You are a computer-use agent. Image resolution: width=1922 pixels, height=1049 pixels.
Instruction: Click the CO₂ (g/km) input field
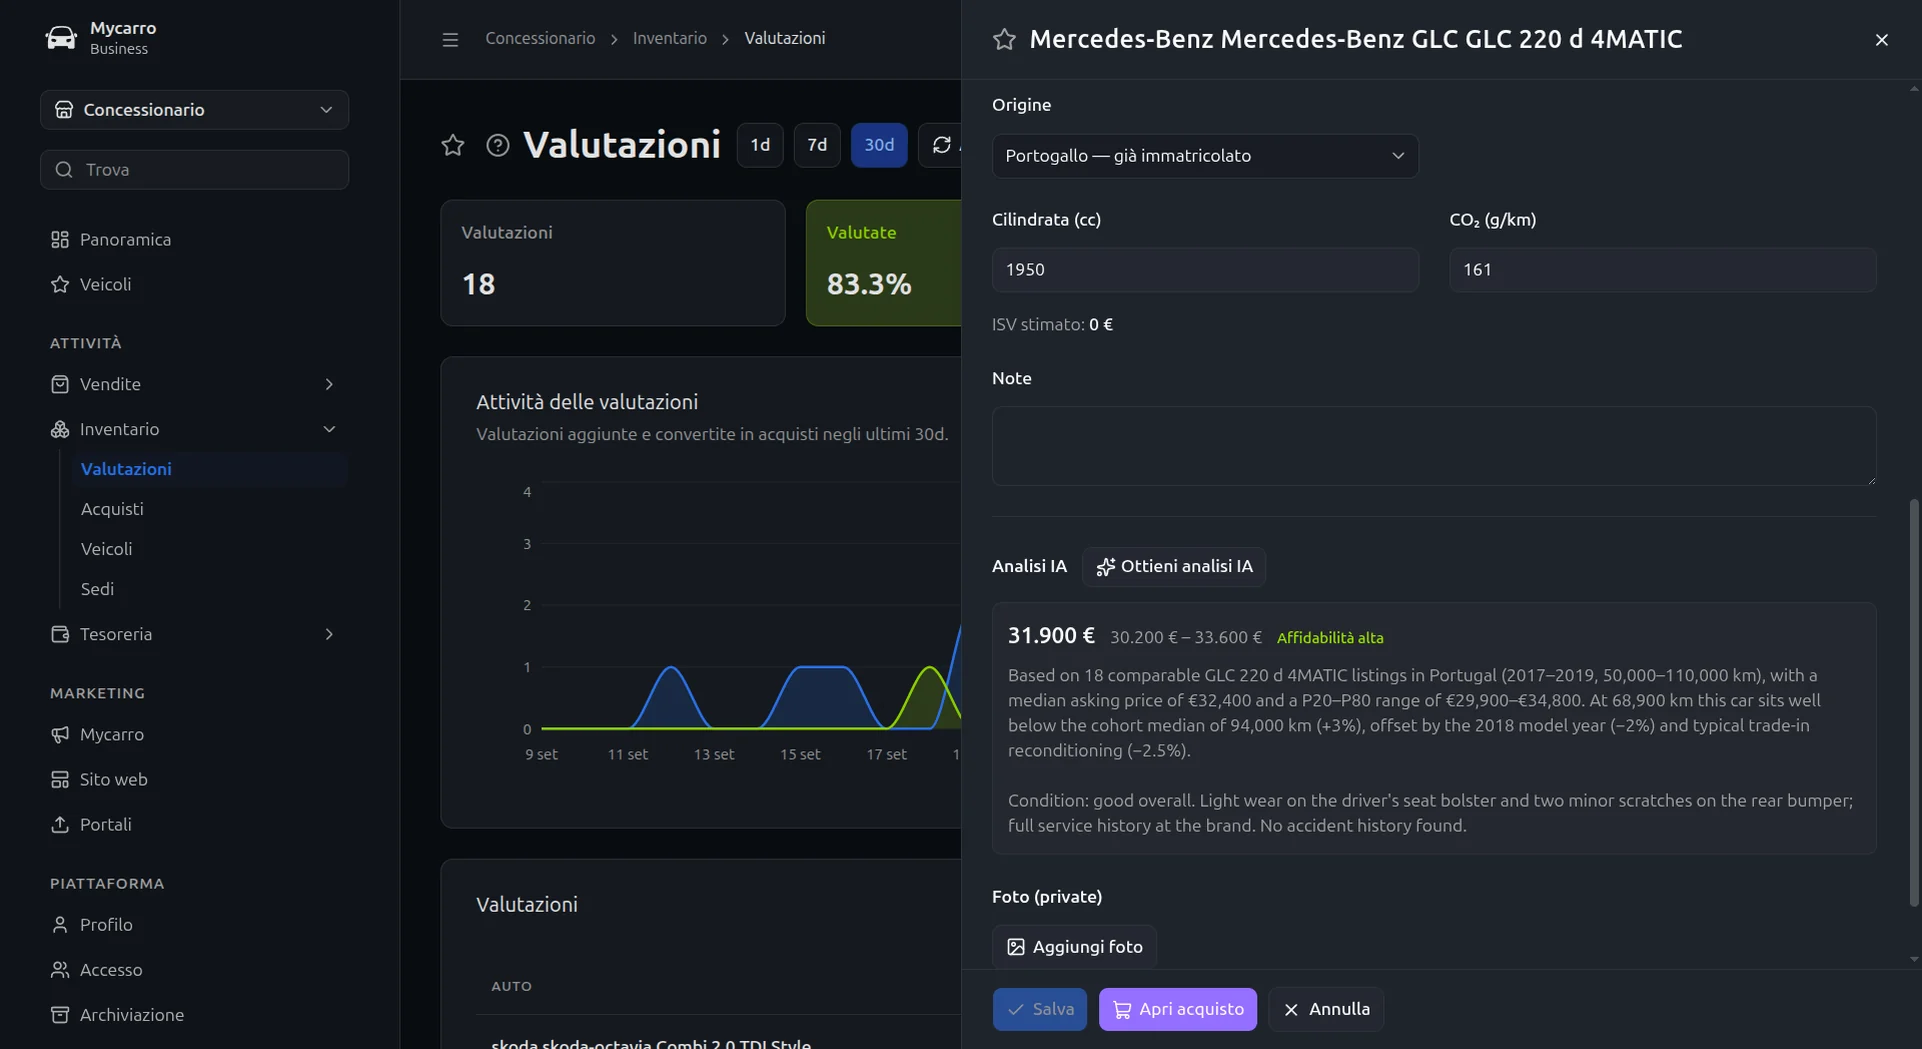pyautogui.click(x=1662, y=270)
